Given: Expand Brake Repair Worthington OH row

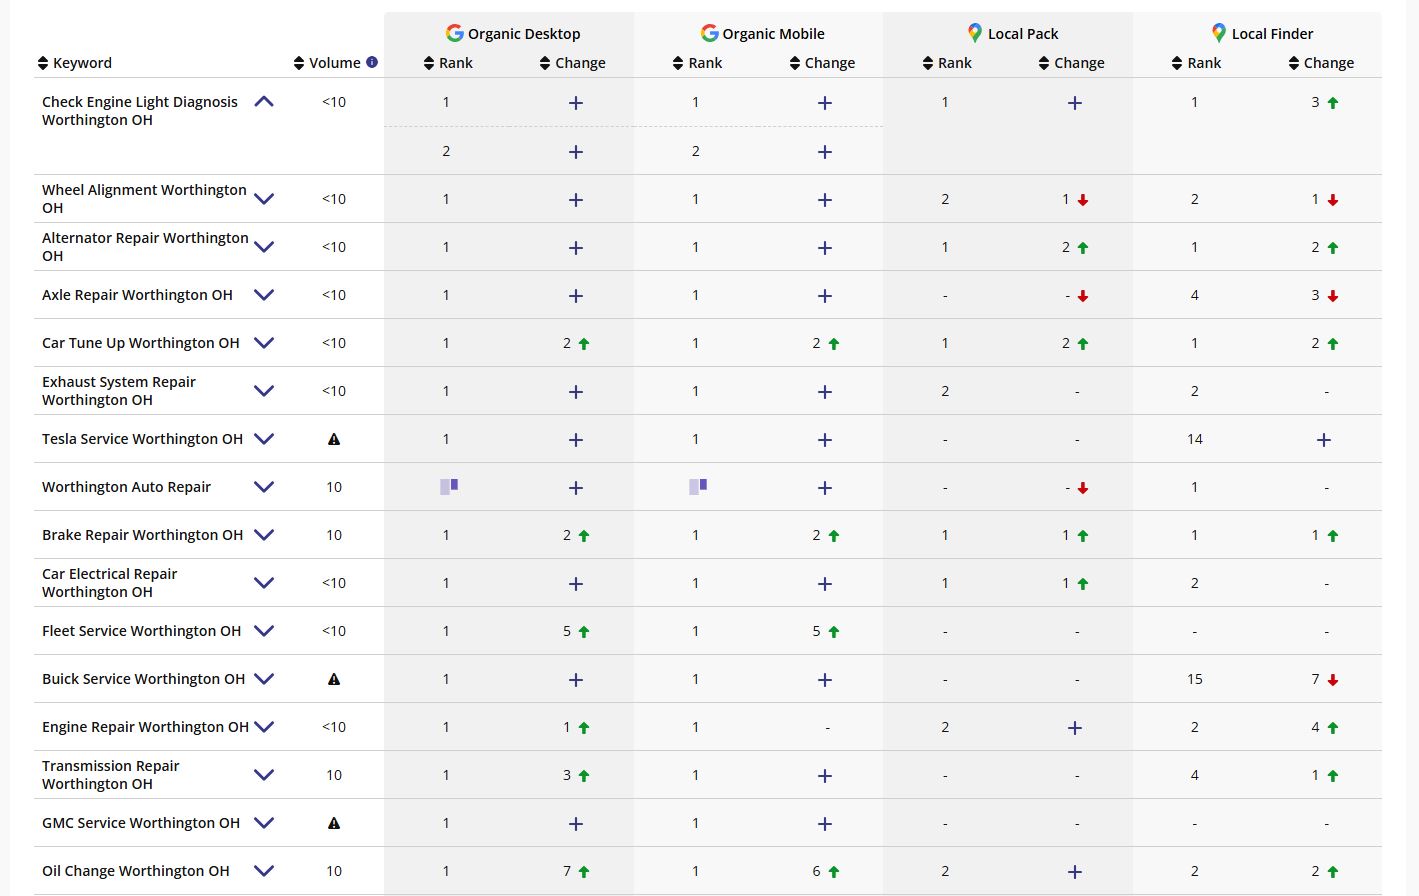Looking at the screenshot, I should 264,535.
